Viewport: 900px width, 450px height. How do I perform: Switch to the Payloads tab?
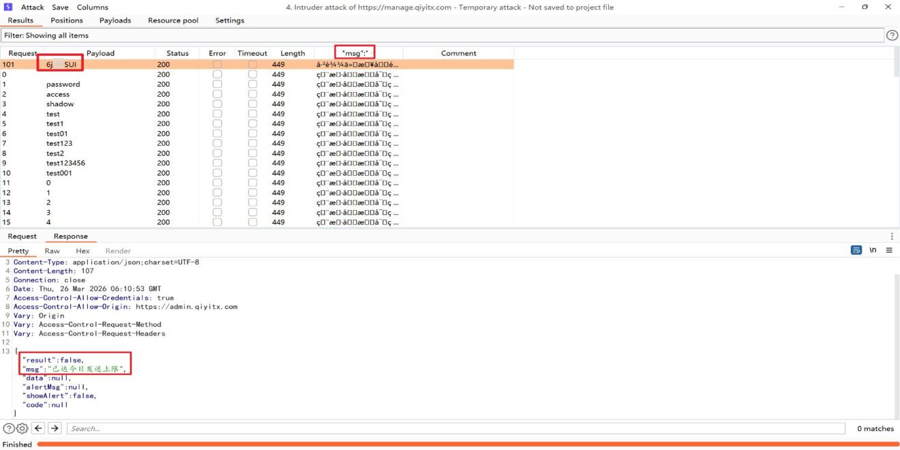[x=115, y=20]
